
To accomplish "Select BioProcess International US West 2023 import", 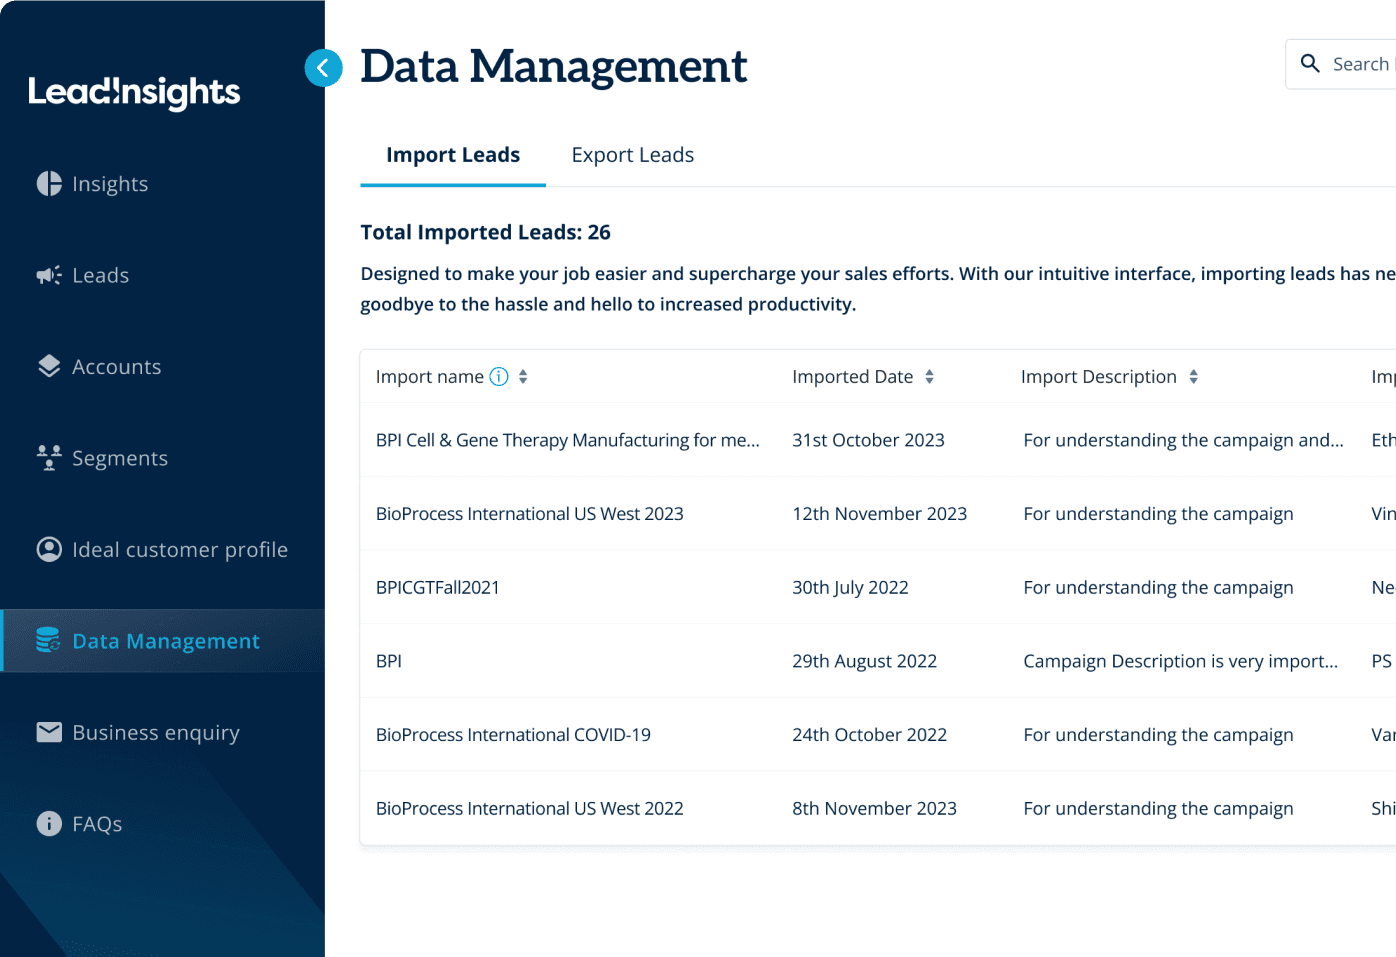I will coord(530,513).
